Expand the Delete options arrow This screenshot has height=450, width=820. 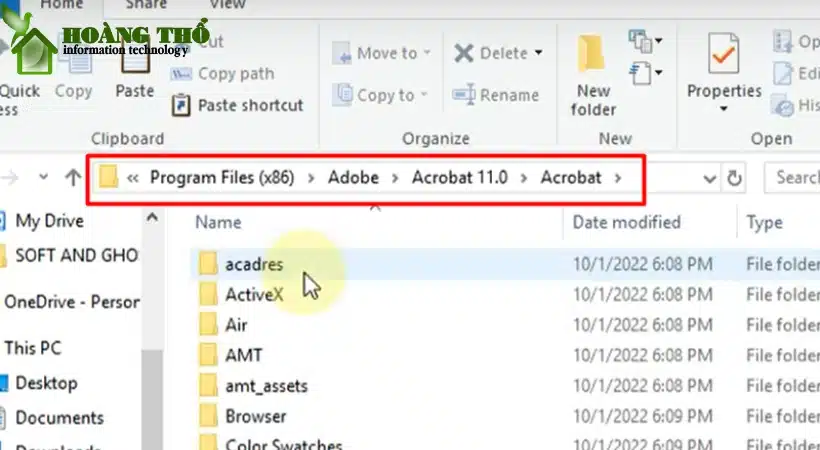tap(539, 53)
